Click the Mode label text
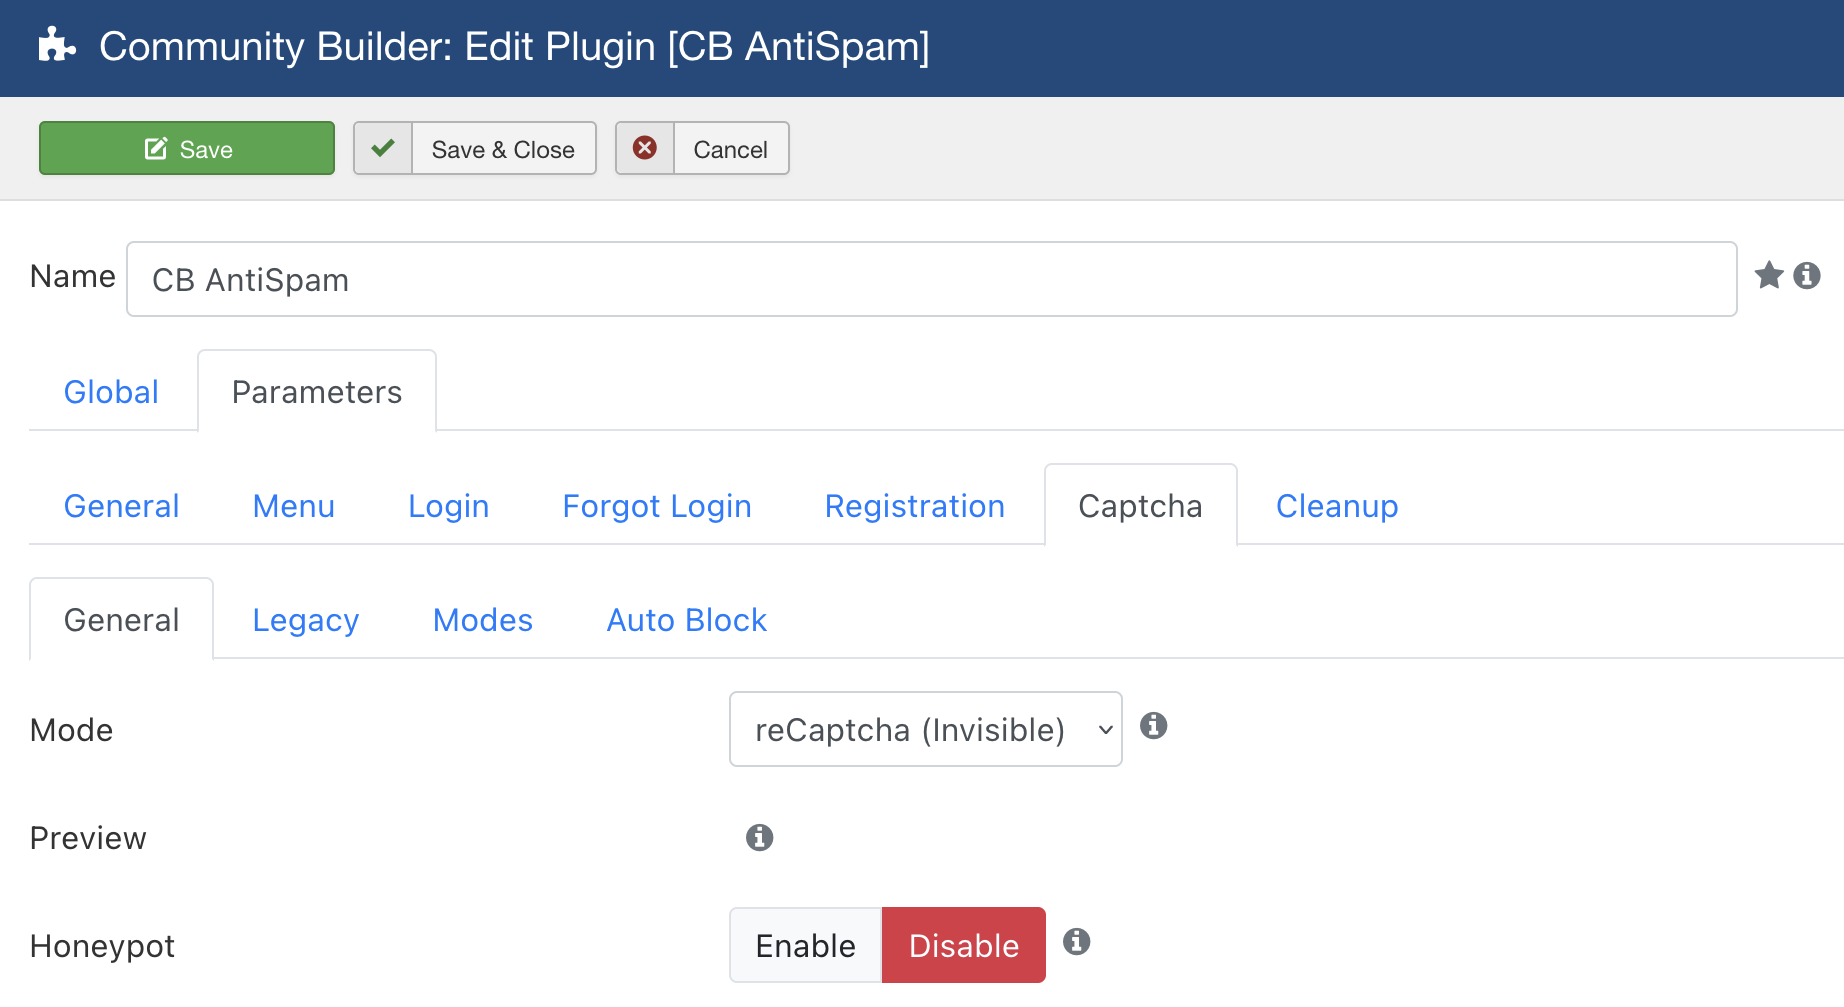 pos(71,730)
